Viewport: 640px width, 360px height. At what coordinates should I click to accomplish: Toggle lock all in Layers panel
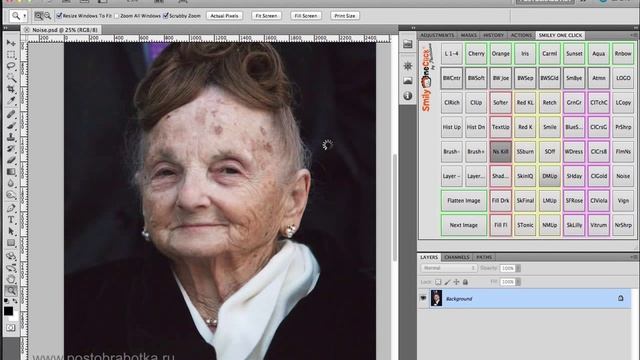point(465,282)
